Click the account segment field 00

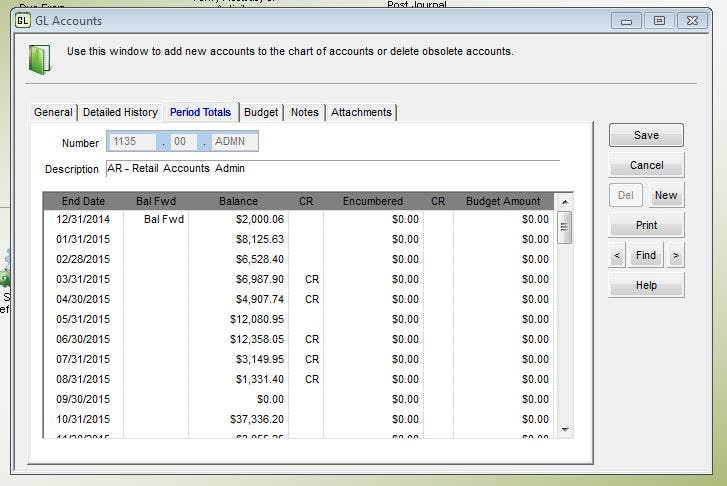point(184,141)
